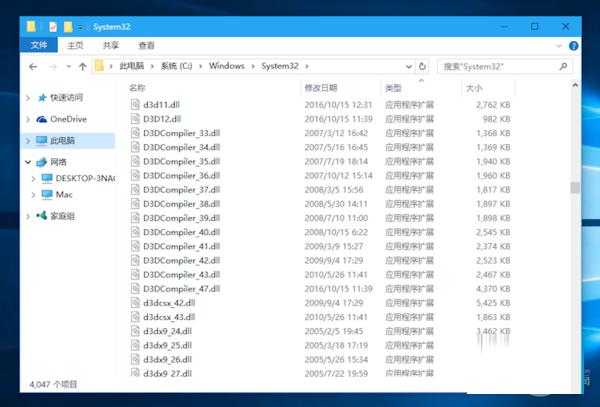
Task: Select 此电脑 in navigation pane
Action: (62, 140)
